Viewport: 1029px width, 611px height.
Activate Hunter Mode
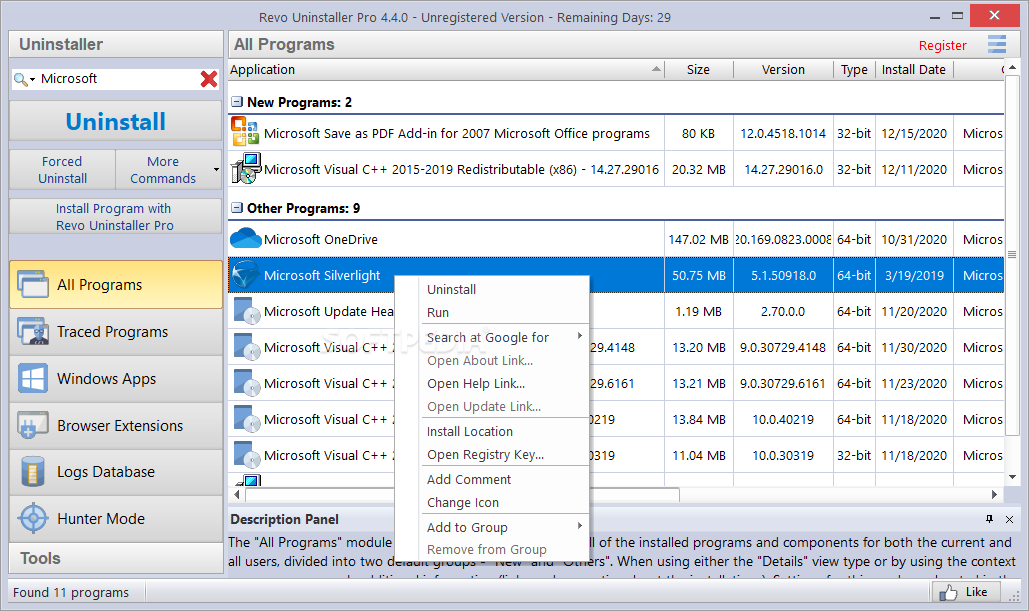[116, 518]
